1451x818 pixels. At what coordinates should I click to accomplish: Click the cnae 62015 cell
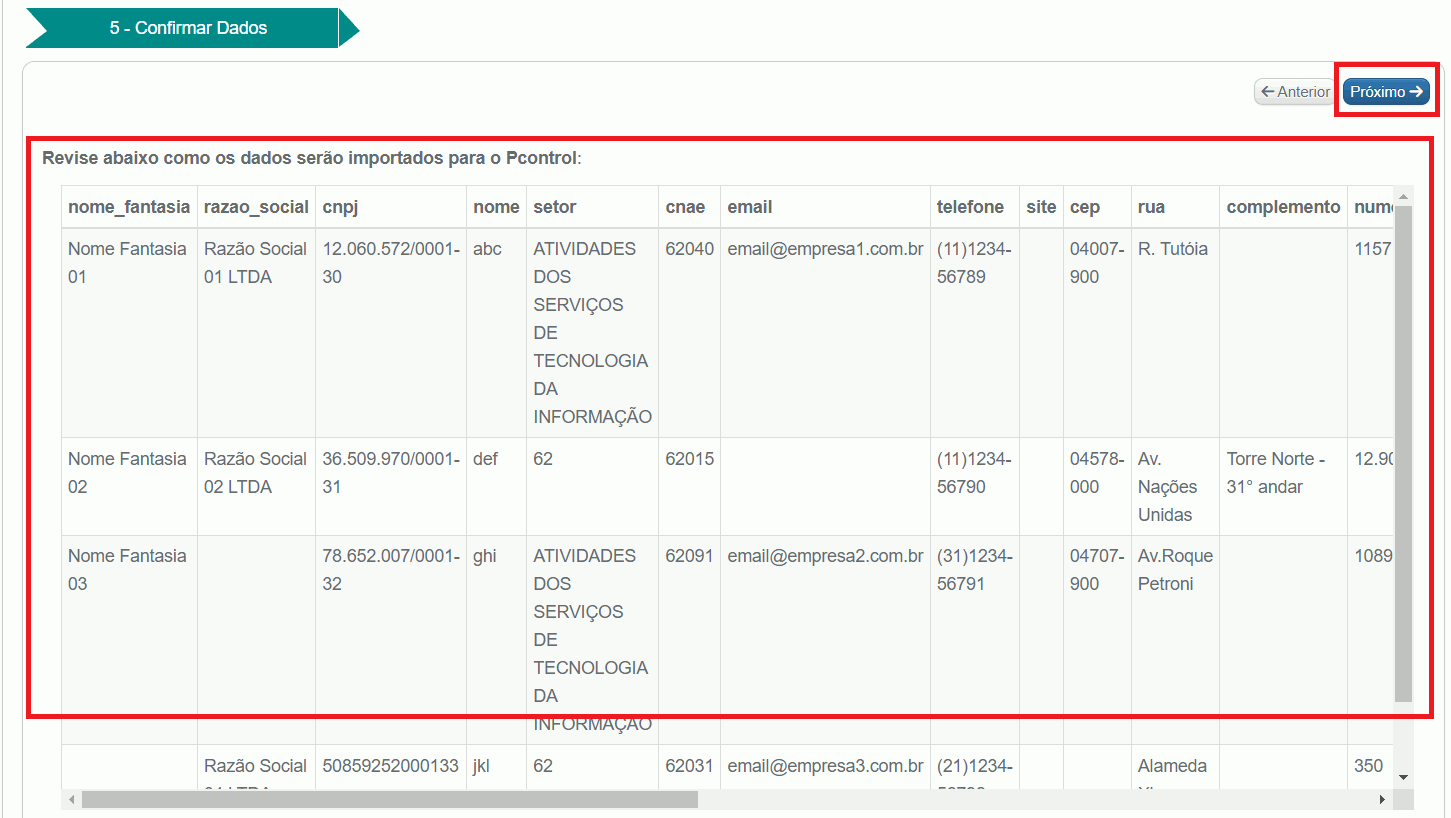coord(689,486)
